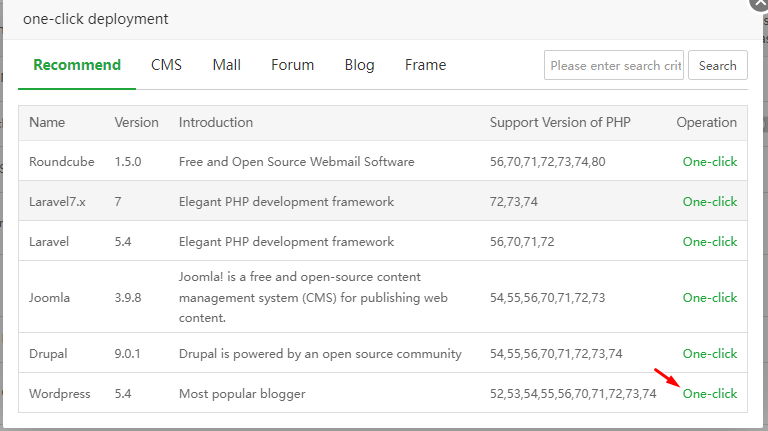Close the one-click deployment dialog
The height and width of the screenshot is (431, 768).
[760, 3]
